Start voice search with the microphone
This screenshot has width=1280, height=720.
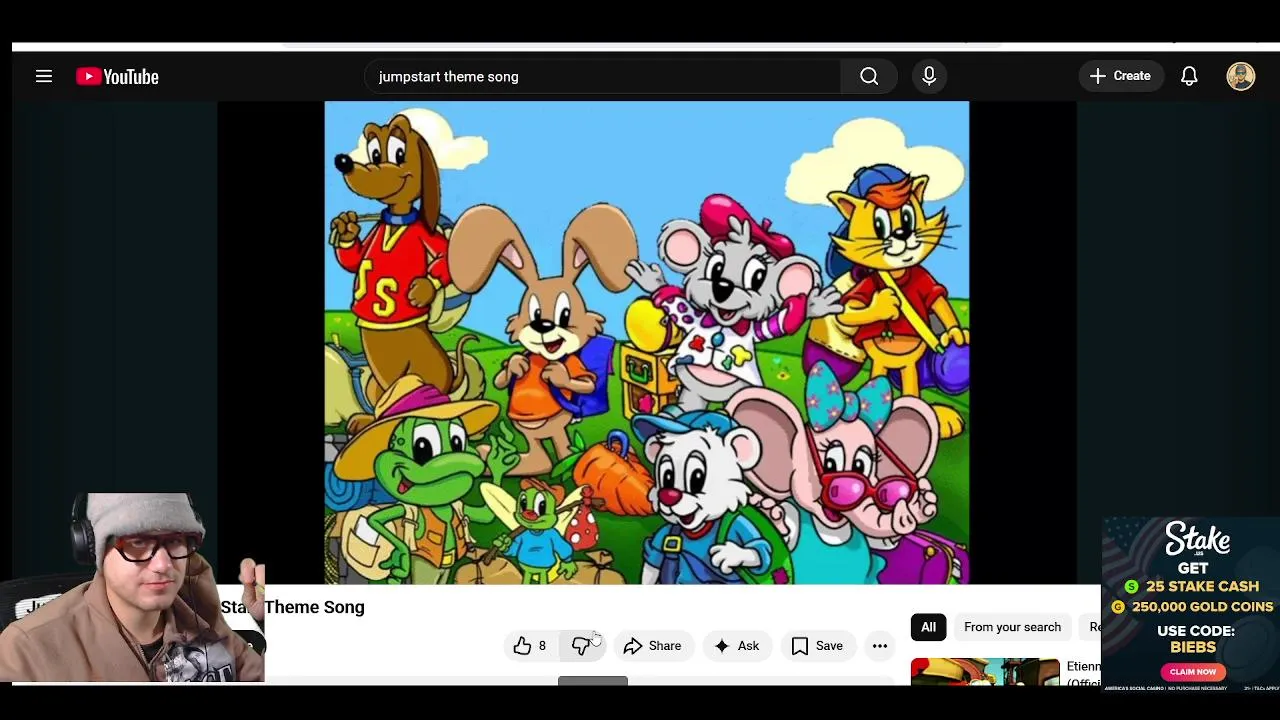tap(929, 76)
